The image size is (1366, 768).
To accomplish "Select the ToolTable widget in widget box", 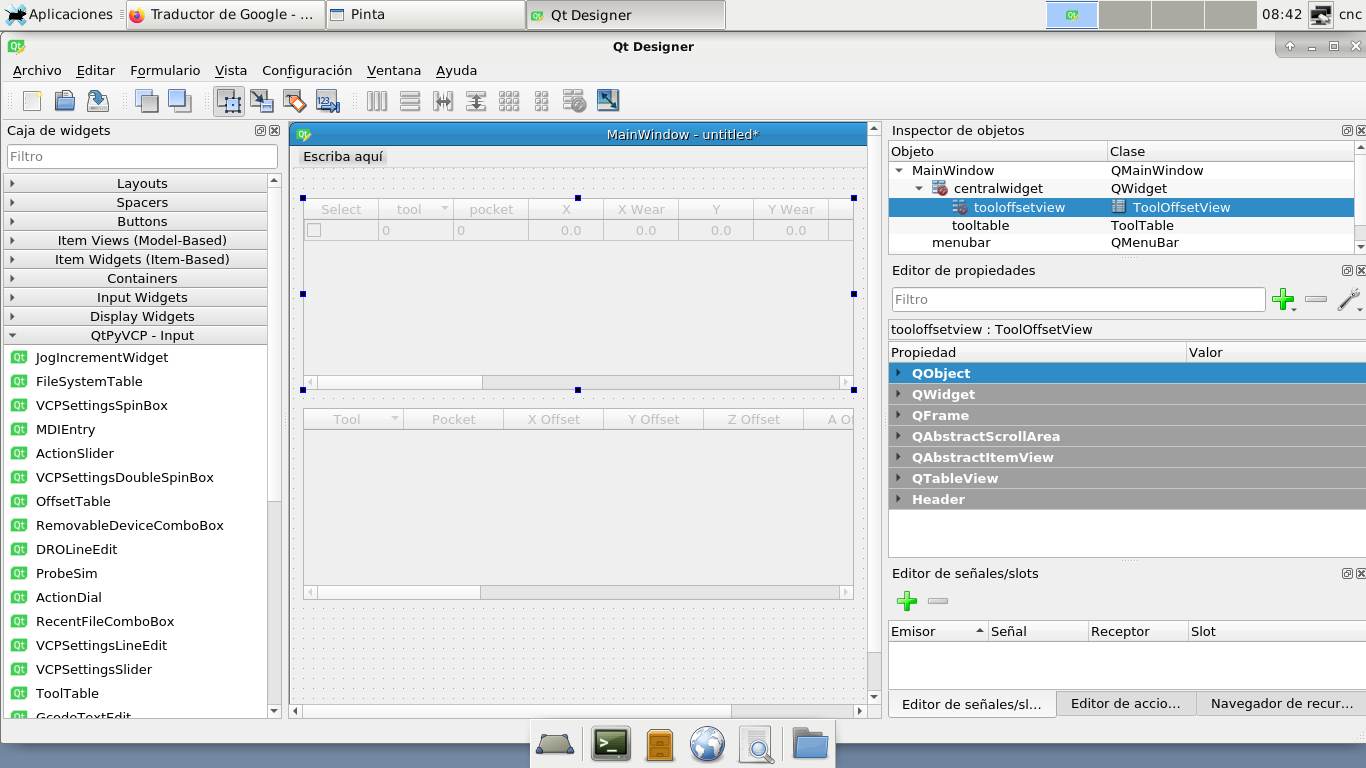I will pyautogui.click(x=67, y=693).
